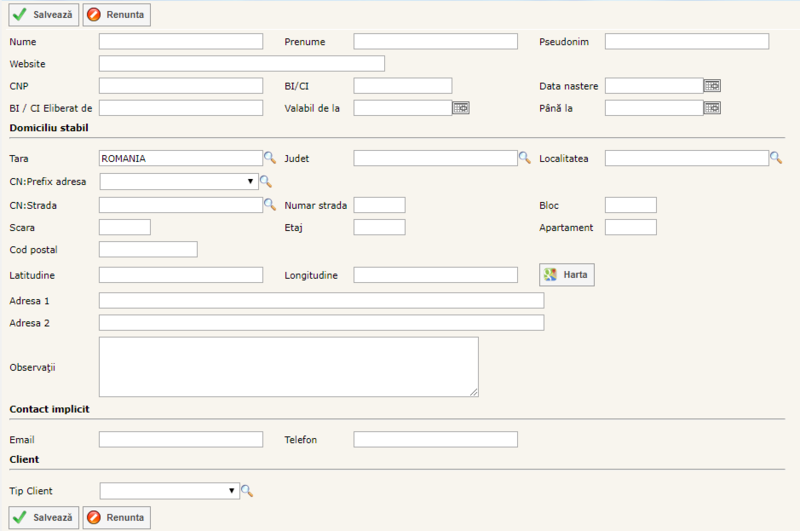
Task: Click the search magnifier next to Localitatea
Action: click(775, 158)
